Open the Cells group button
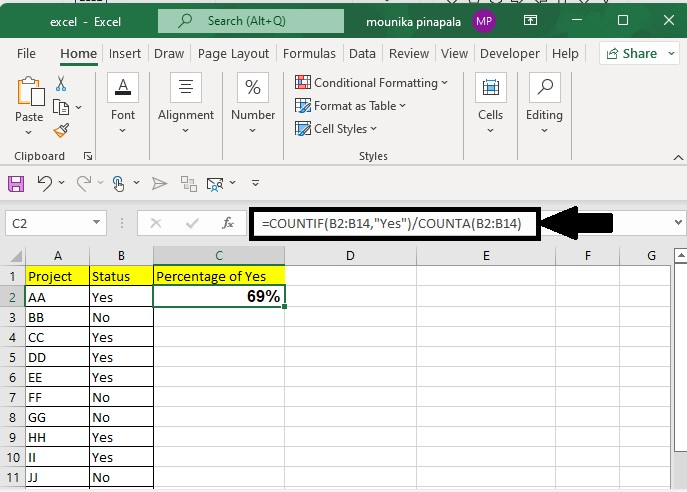 (x=490, y=105)
